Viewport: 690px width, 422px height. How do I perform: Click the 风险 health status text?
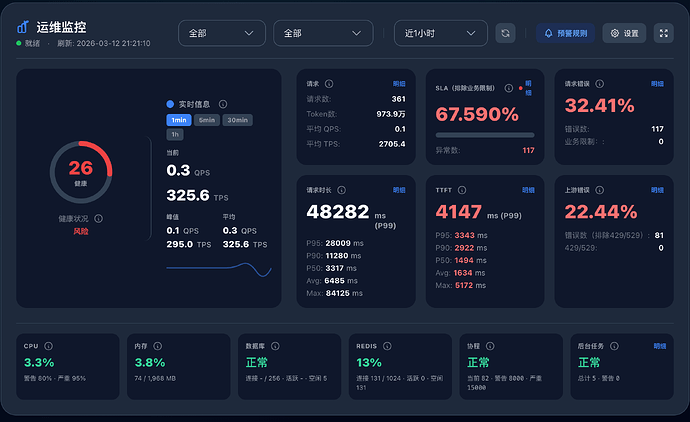[x=81, y=231]
